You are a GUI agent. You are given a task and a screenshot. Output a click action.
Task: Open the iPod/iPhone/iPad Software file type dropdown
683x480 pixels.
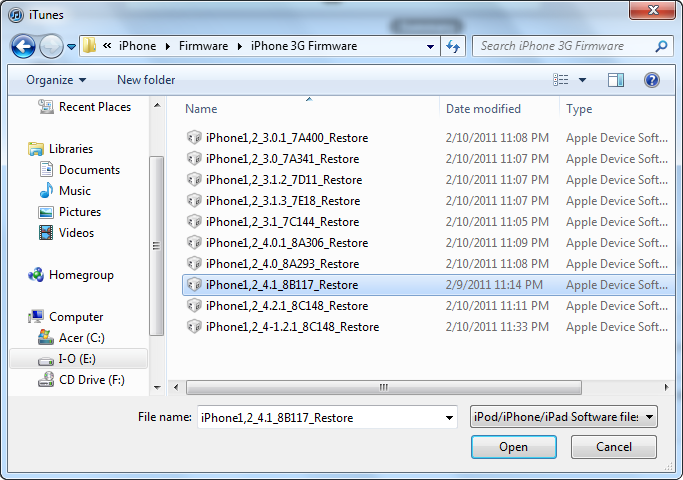(564, 417)
